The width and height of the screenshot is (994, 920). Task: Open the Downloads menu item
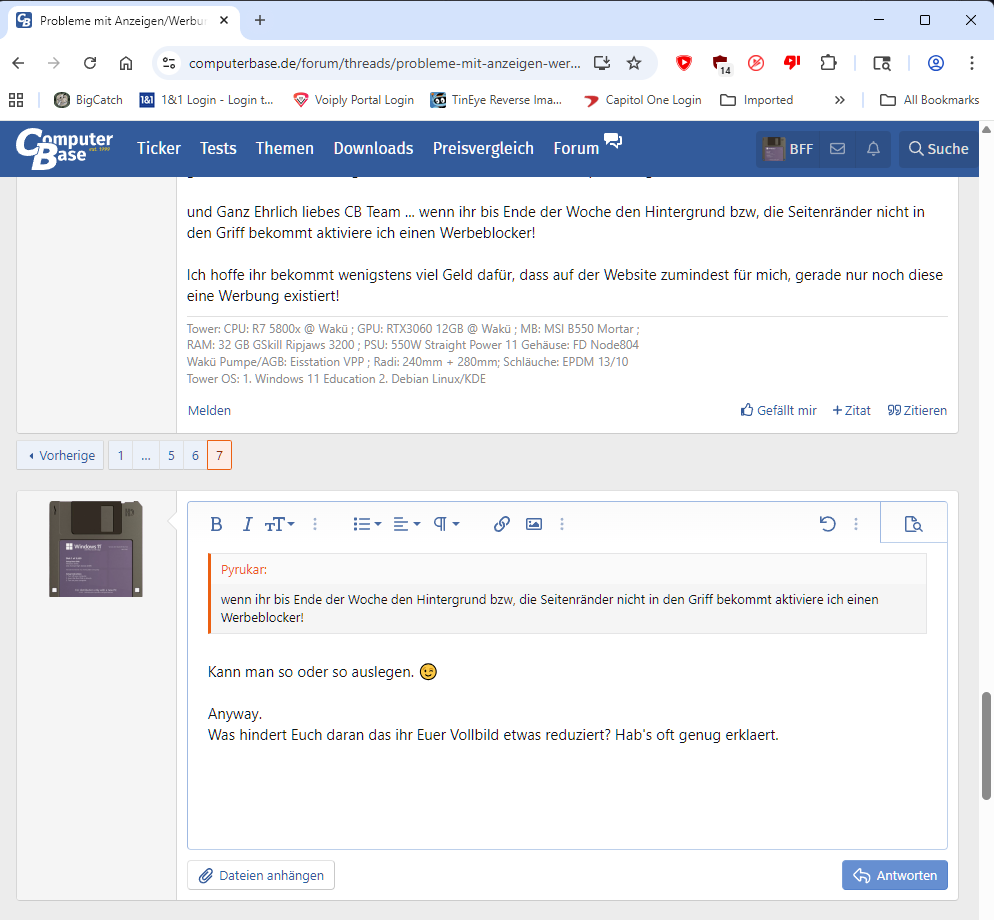point(373,148)
